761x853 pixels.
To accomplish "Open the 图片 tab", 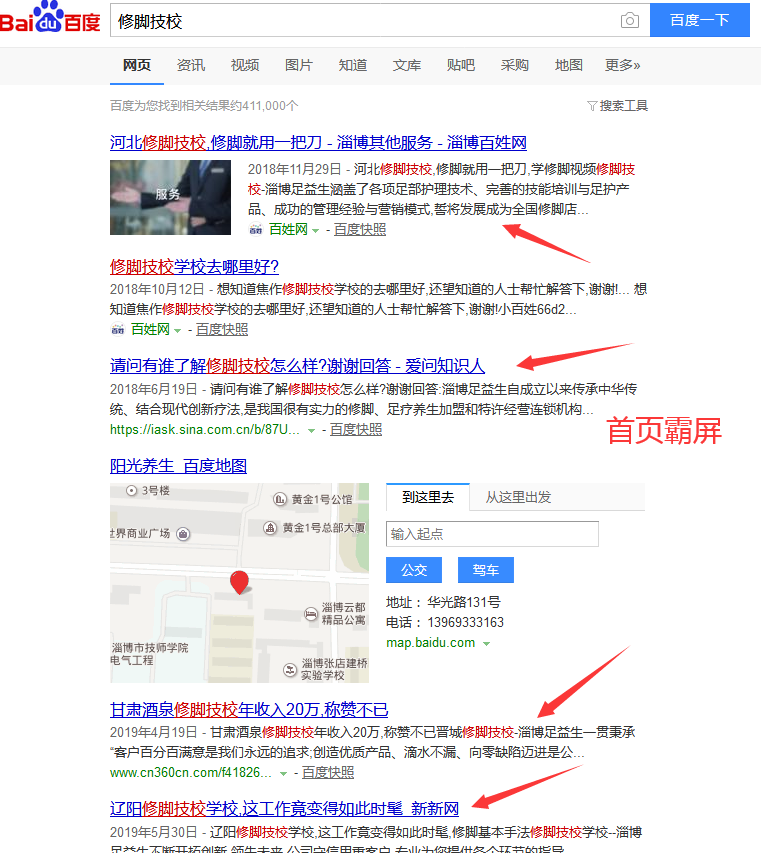I will pyautogui.click(x=299, y=65).
